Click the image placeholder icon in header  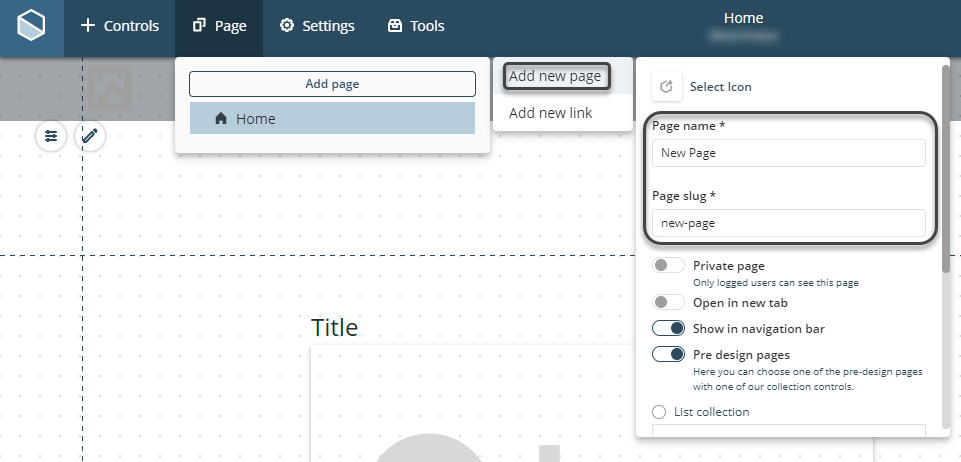(109, 88)
